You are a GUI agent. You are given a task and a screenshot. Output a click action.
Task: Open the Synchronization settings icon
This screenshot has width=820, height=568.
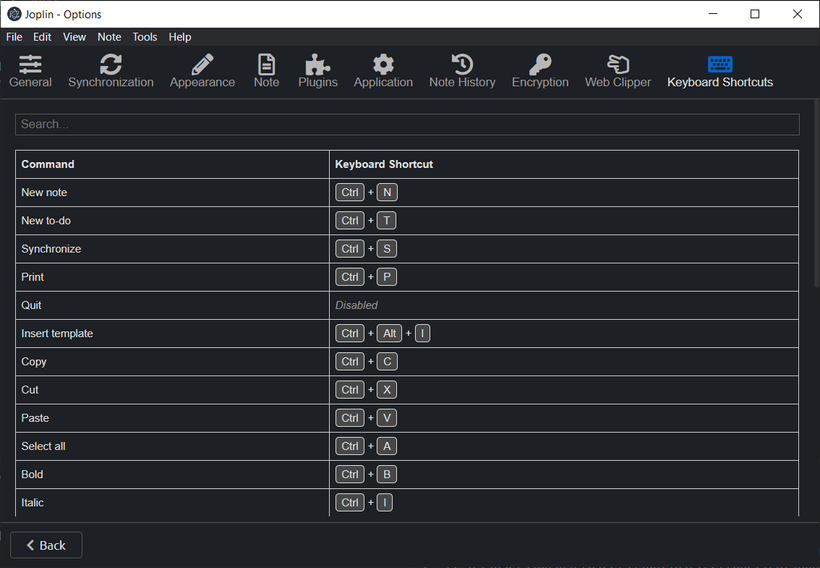111,65
